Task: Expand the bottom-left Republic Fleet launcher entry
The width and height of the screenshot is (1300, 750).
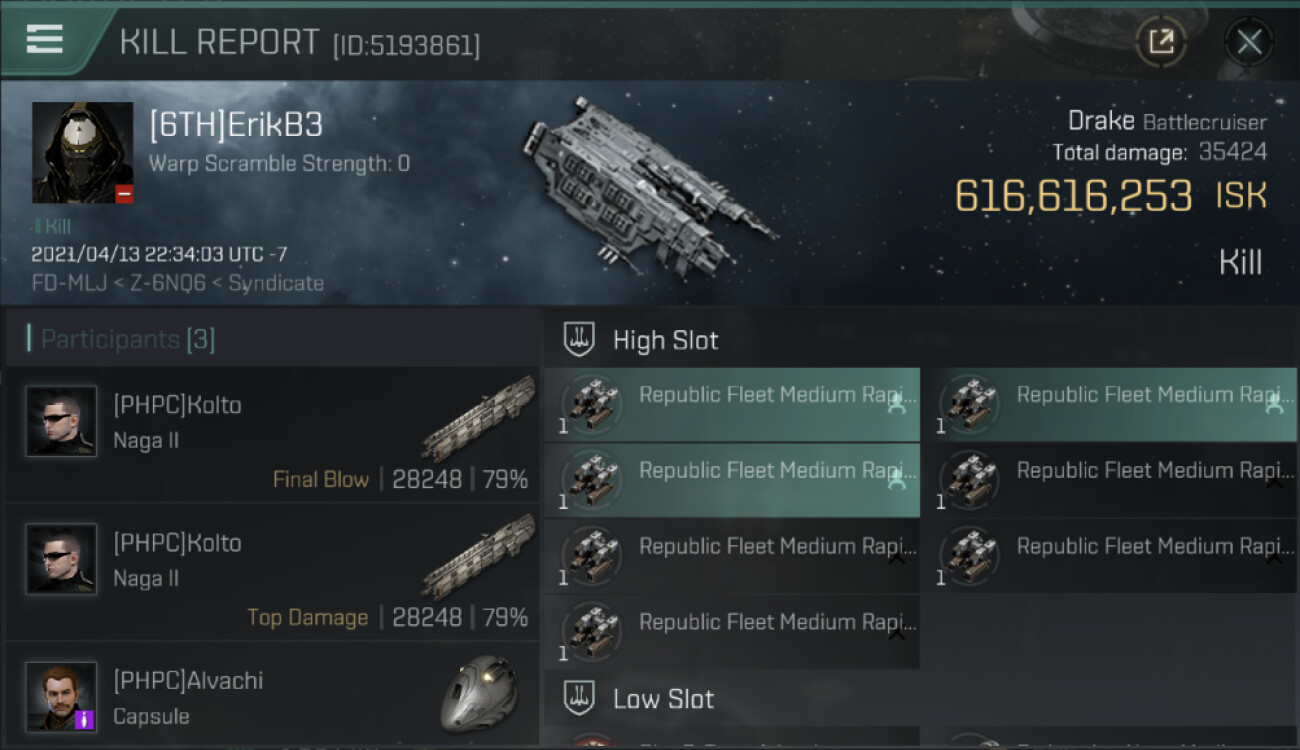Action: pyautogui.click(x=897, y=635)
